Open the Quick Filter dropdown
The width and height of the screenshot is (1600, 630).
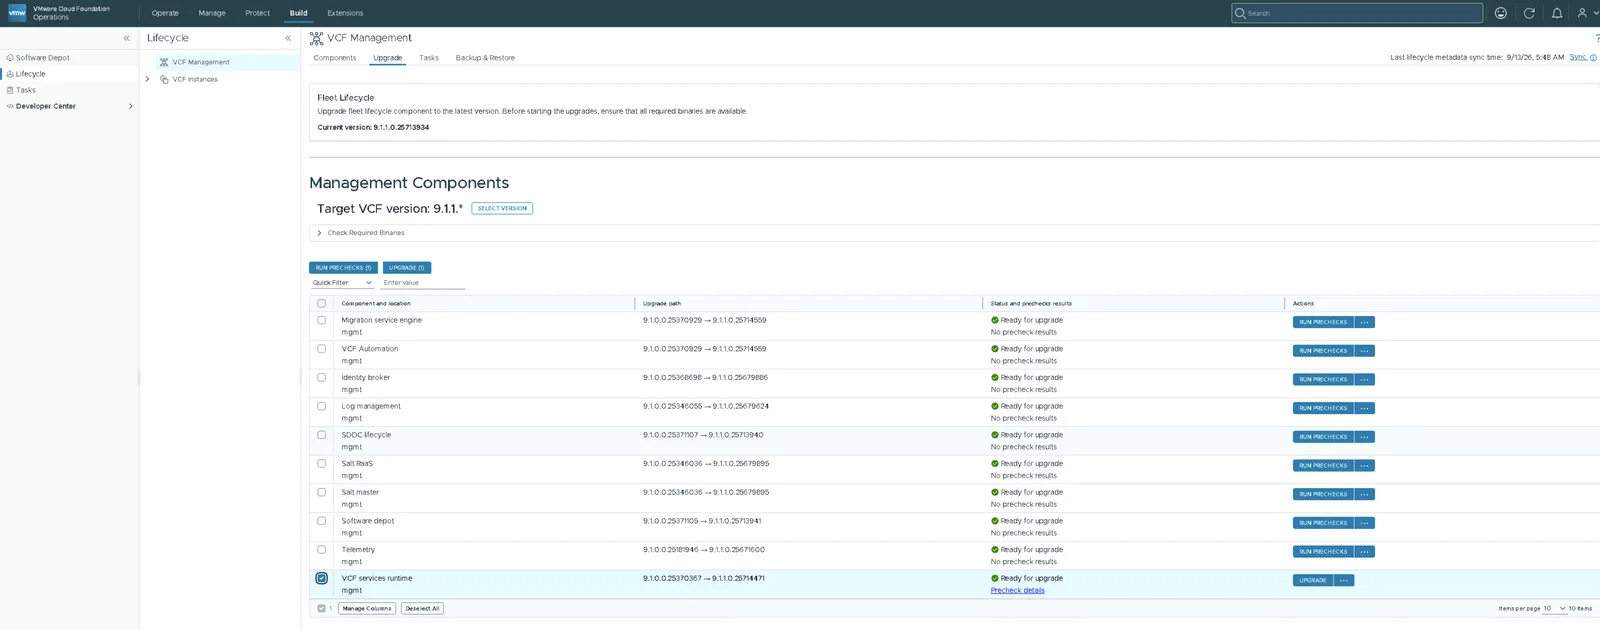pos(342,283)
